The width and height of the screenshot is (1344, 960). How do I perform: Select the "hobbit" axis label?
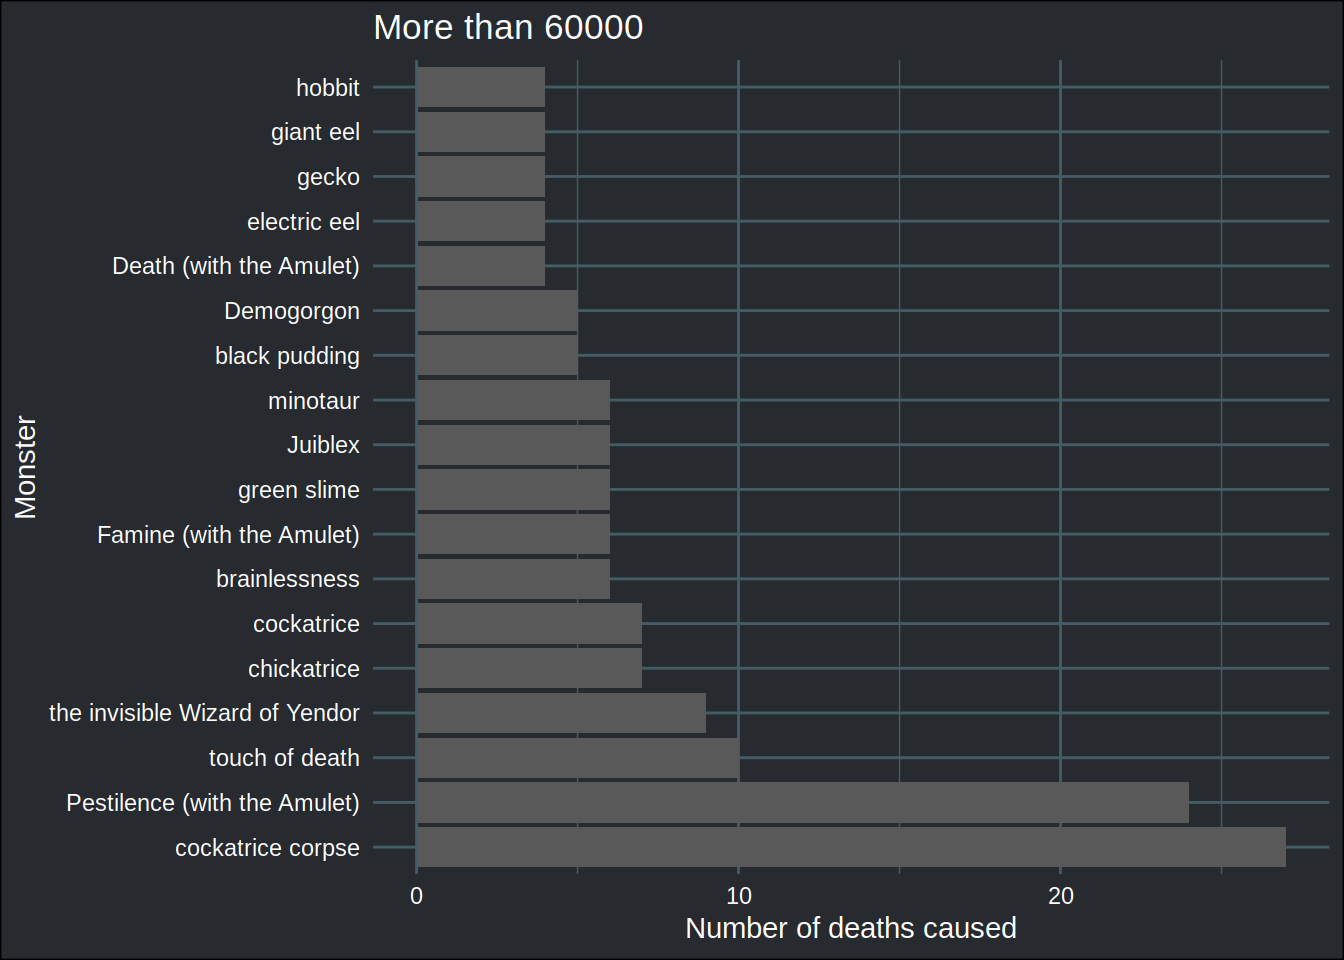(328, 88)
